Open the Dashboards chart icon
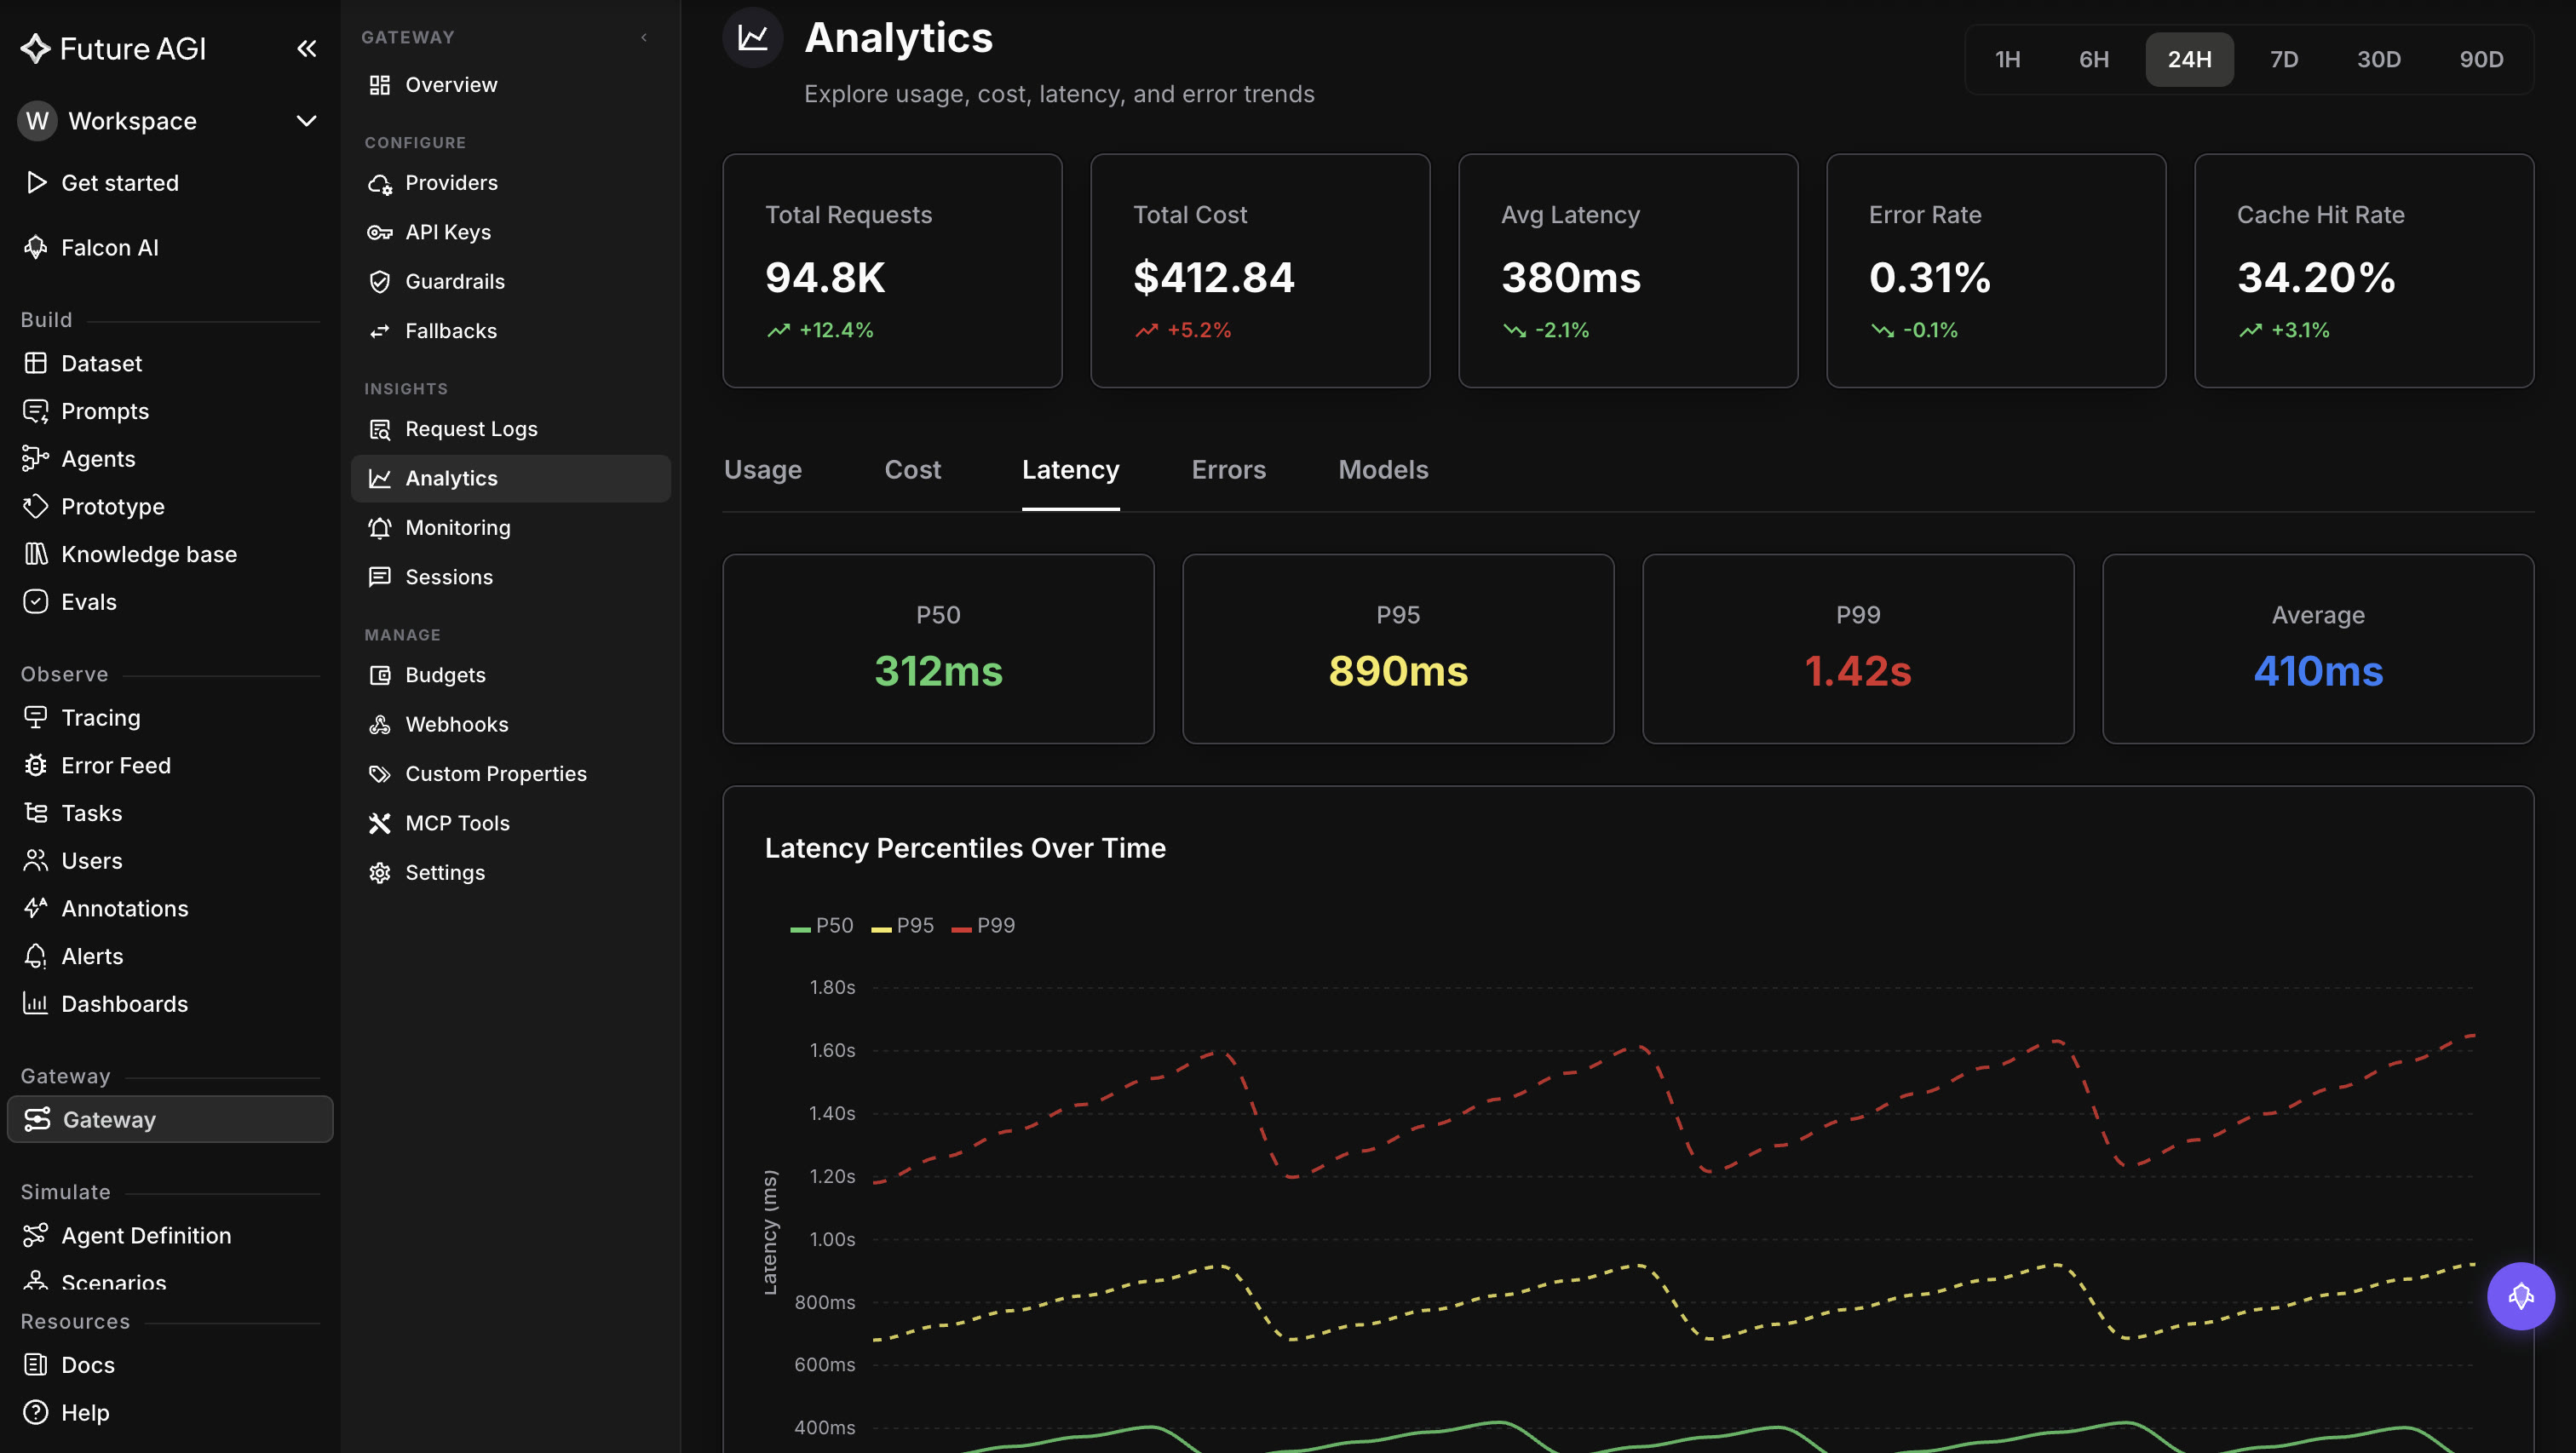2576x1453 pixels. coord(36,1003)
